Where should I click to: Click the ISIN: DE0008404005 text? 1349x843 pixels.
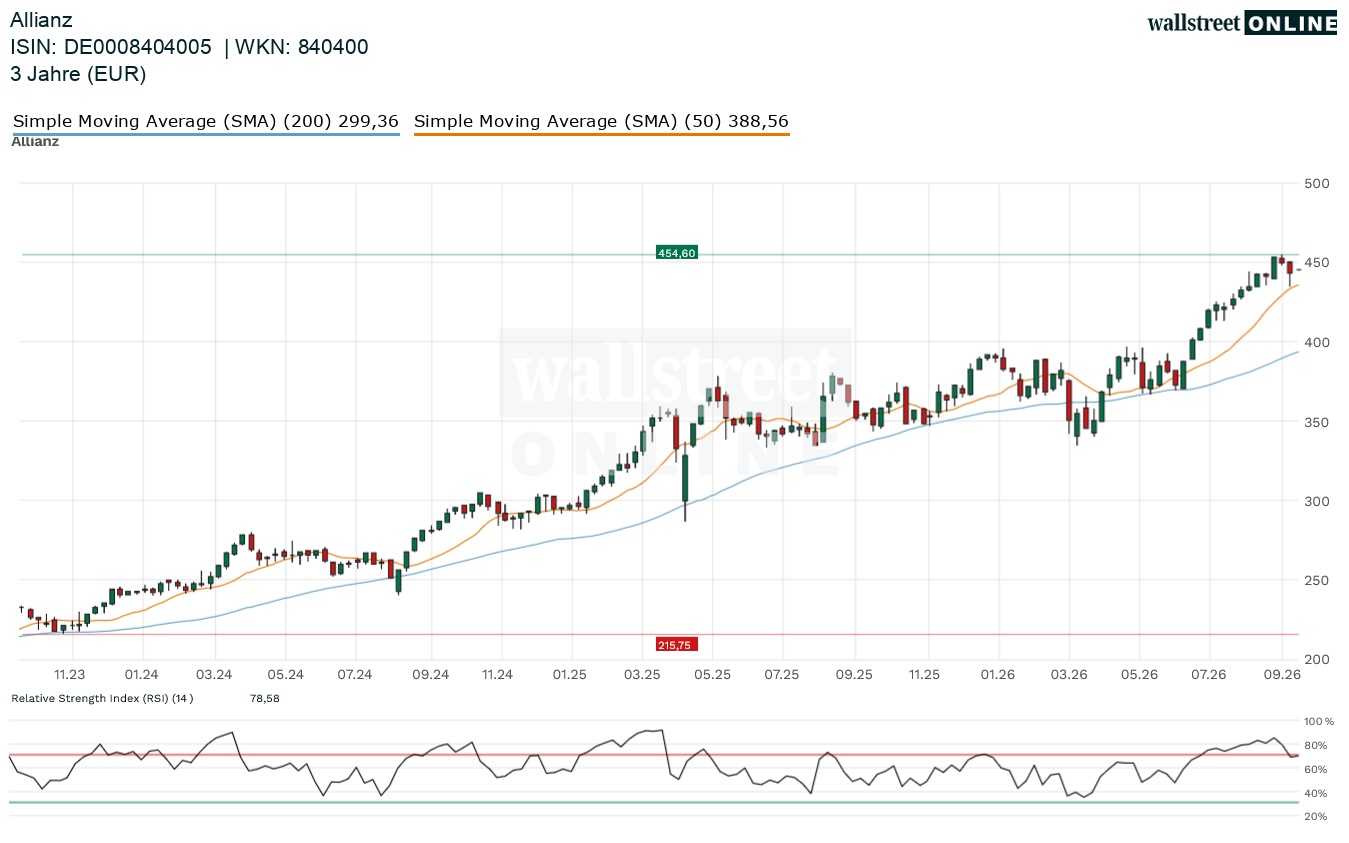click(x=111, y=47)
